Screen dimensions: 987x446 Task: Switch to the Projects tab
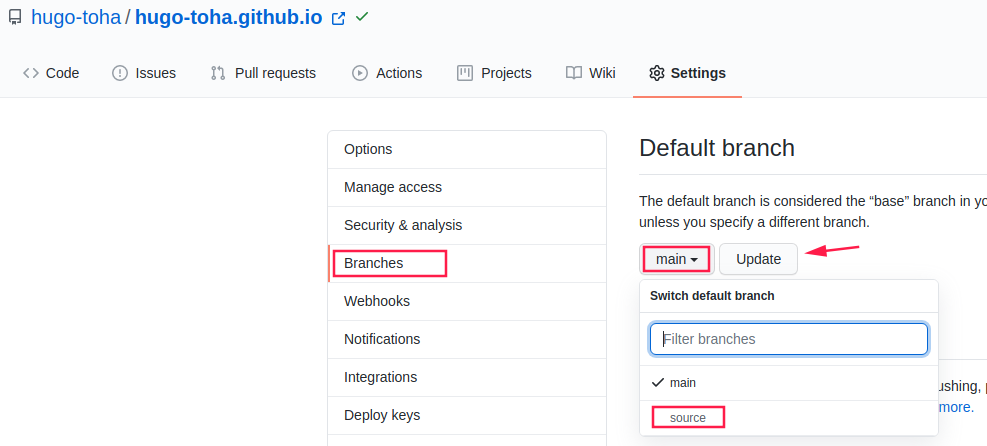point(494,73)
